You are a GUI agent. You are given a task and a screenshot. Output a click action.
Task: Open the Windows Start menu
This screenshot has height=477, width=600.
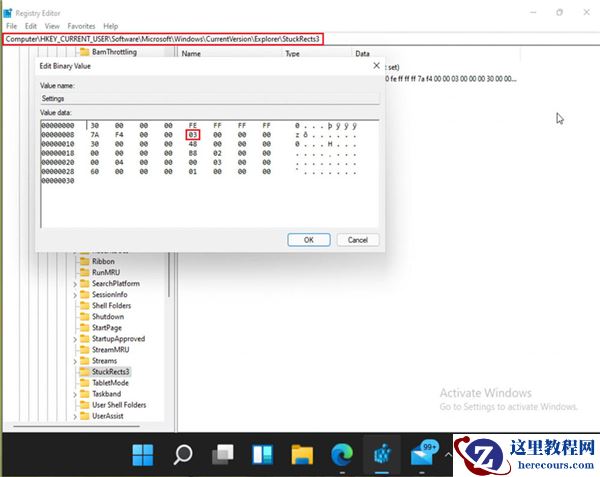[x=143, y=454]
